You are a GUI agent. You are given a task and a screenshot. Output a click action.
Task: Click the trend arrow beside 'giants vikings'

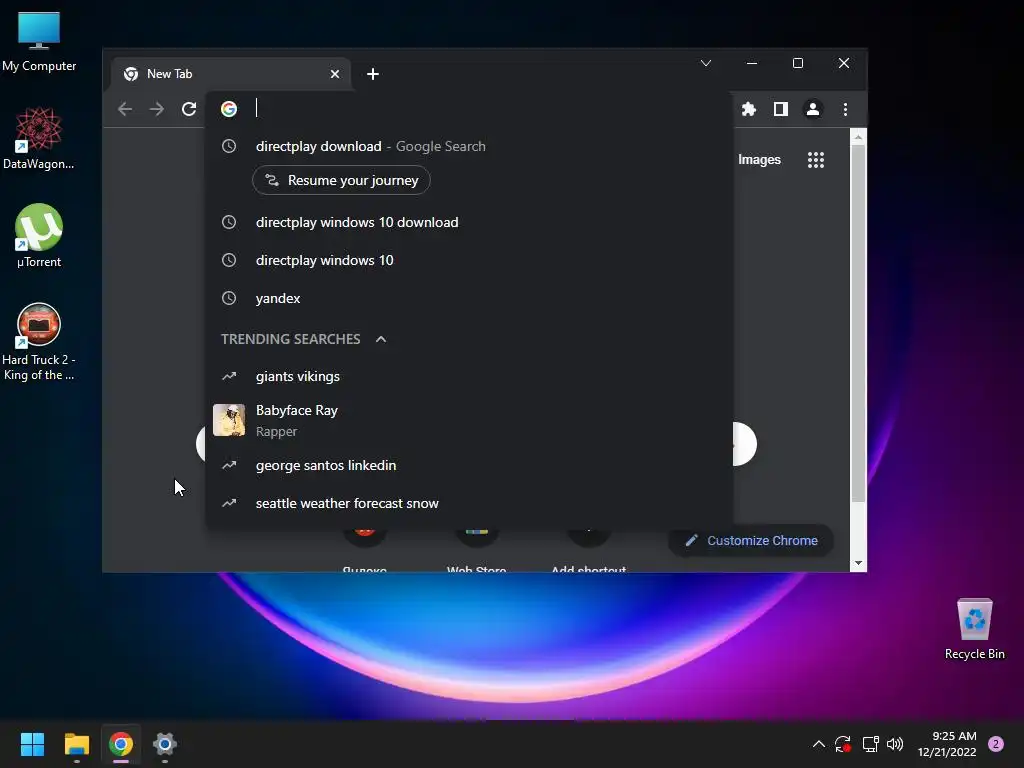(229, 376)
